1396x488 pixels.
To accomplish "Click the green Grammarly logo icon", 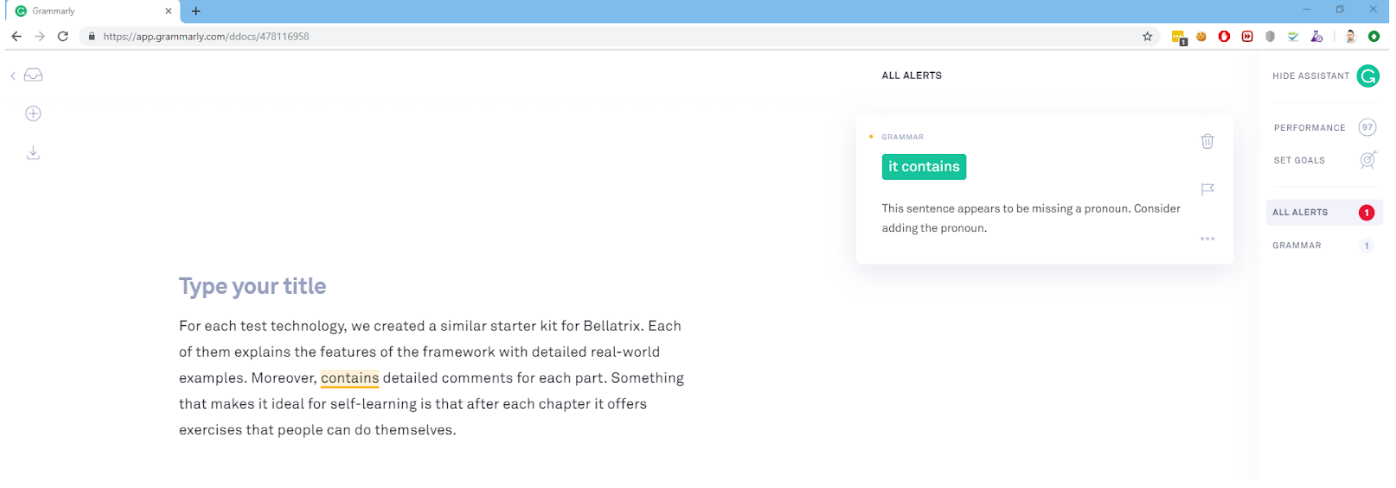I will (1368, 76).
